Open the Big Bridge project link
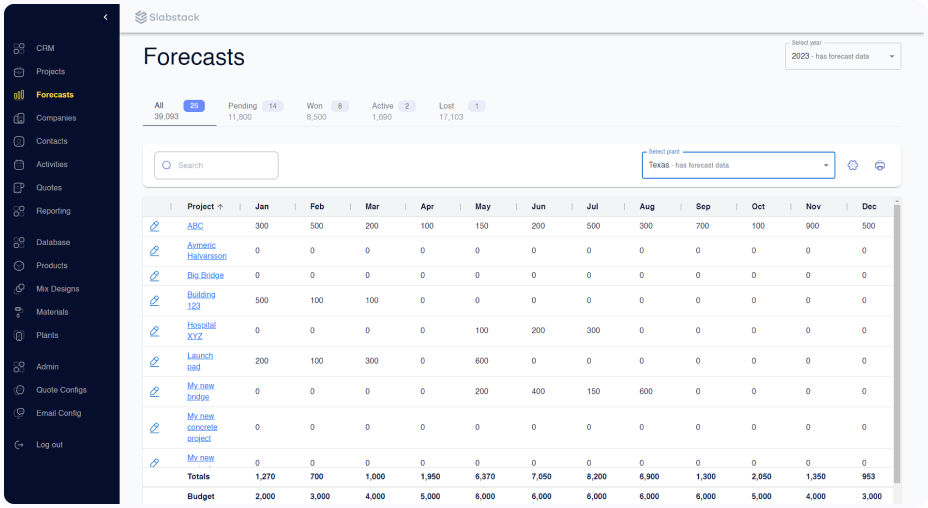This screenshot has width=928, height=508. click(205, 275)
